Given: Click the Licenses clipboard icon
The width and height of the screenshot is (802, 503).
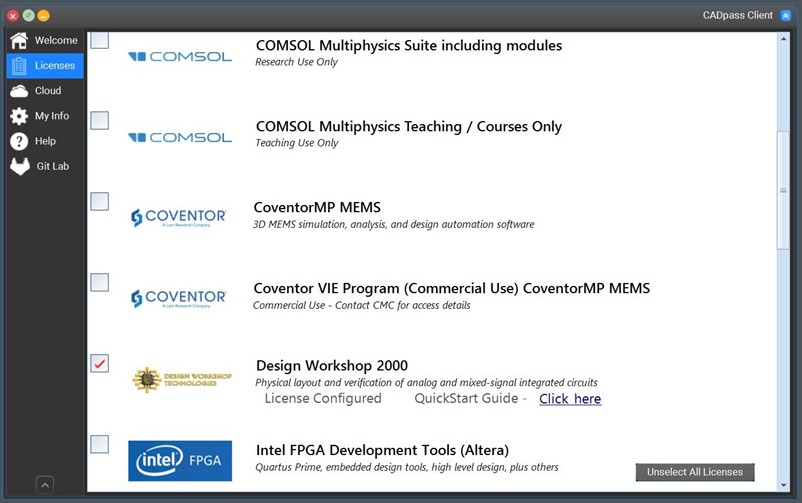Looking at the screenshot, I should (19, 65).
